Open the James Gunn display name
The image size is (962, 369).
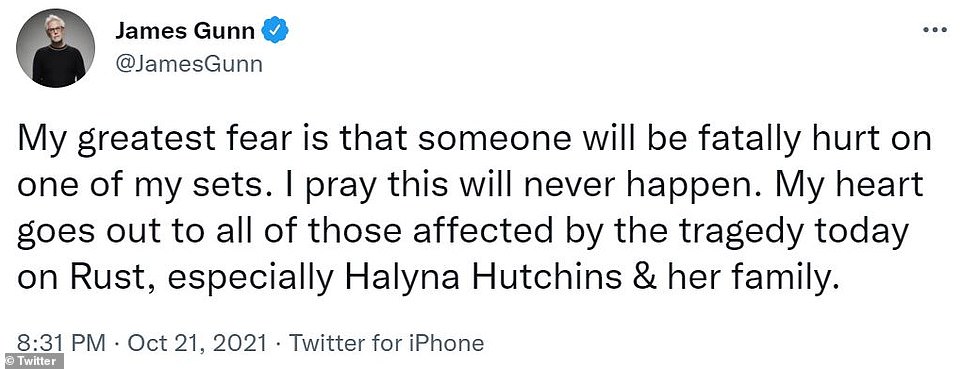(x=185, y=31)
